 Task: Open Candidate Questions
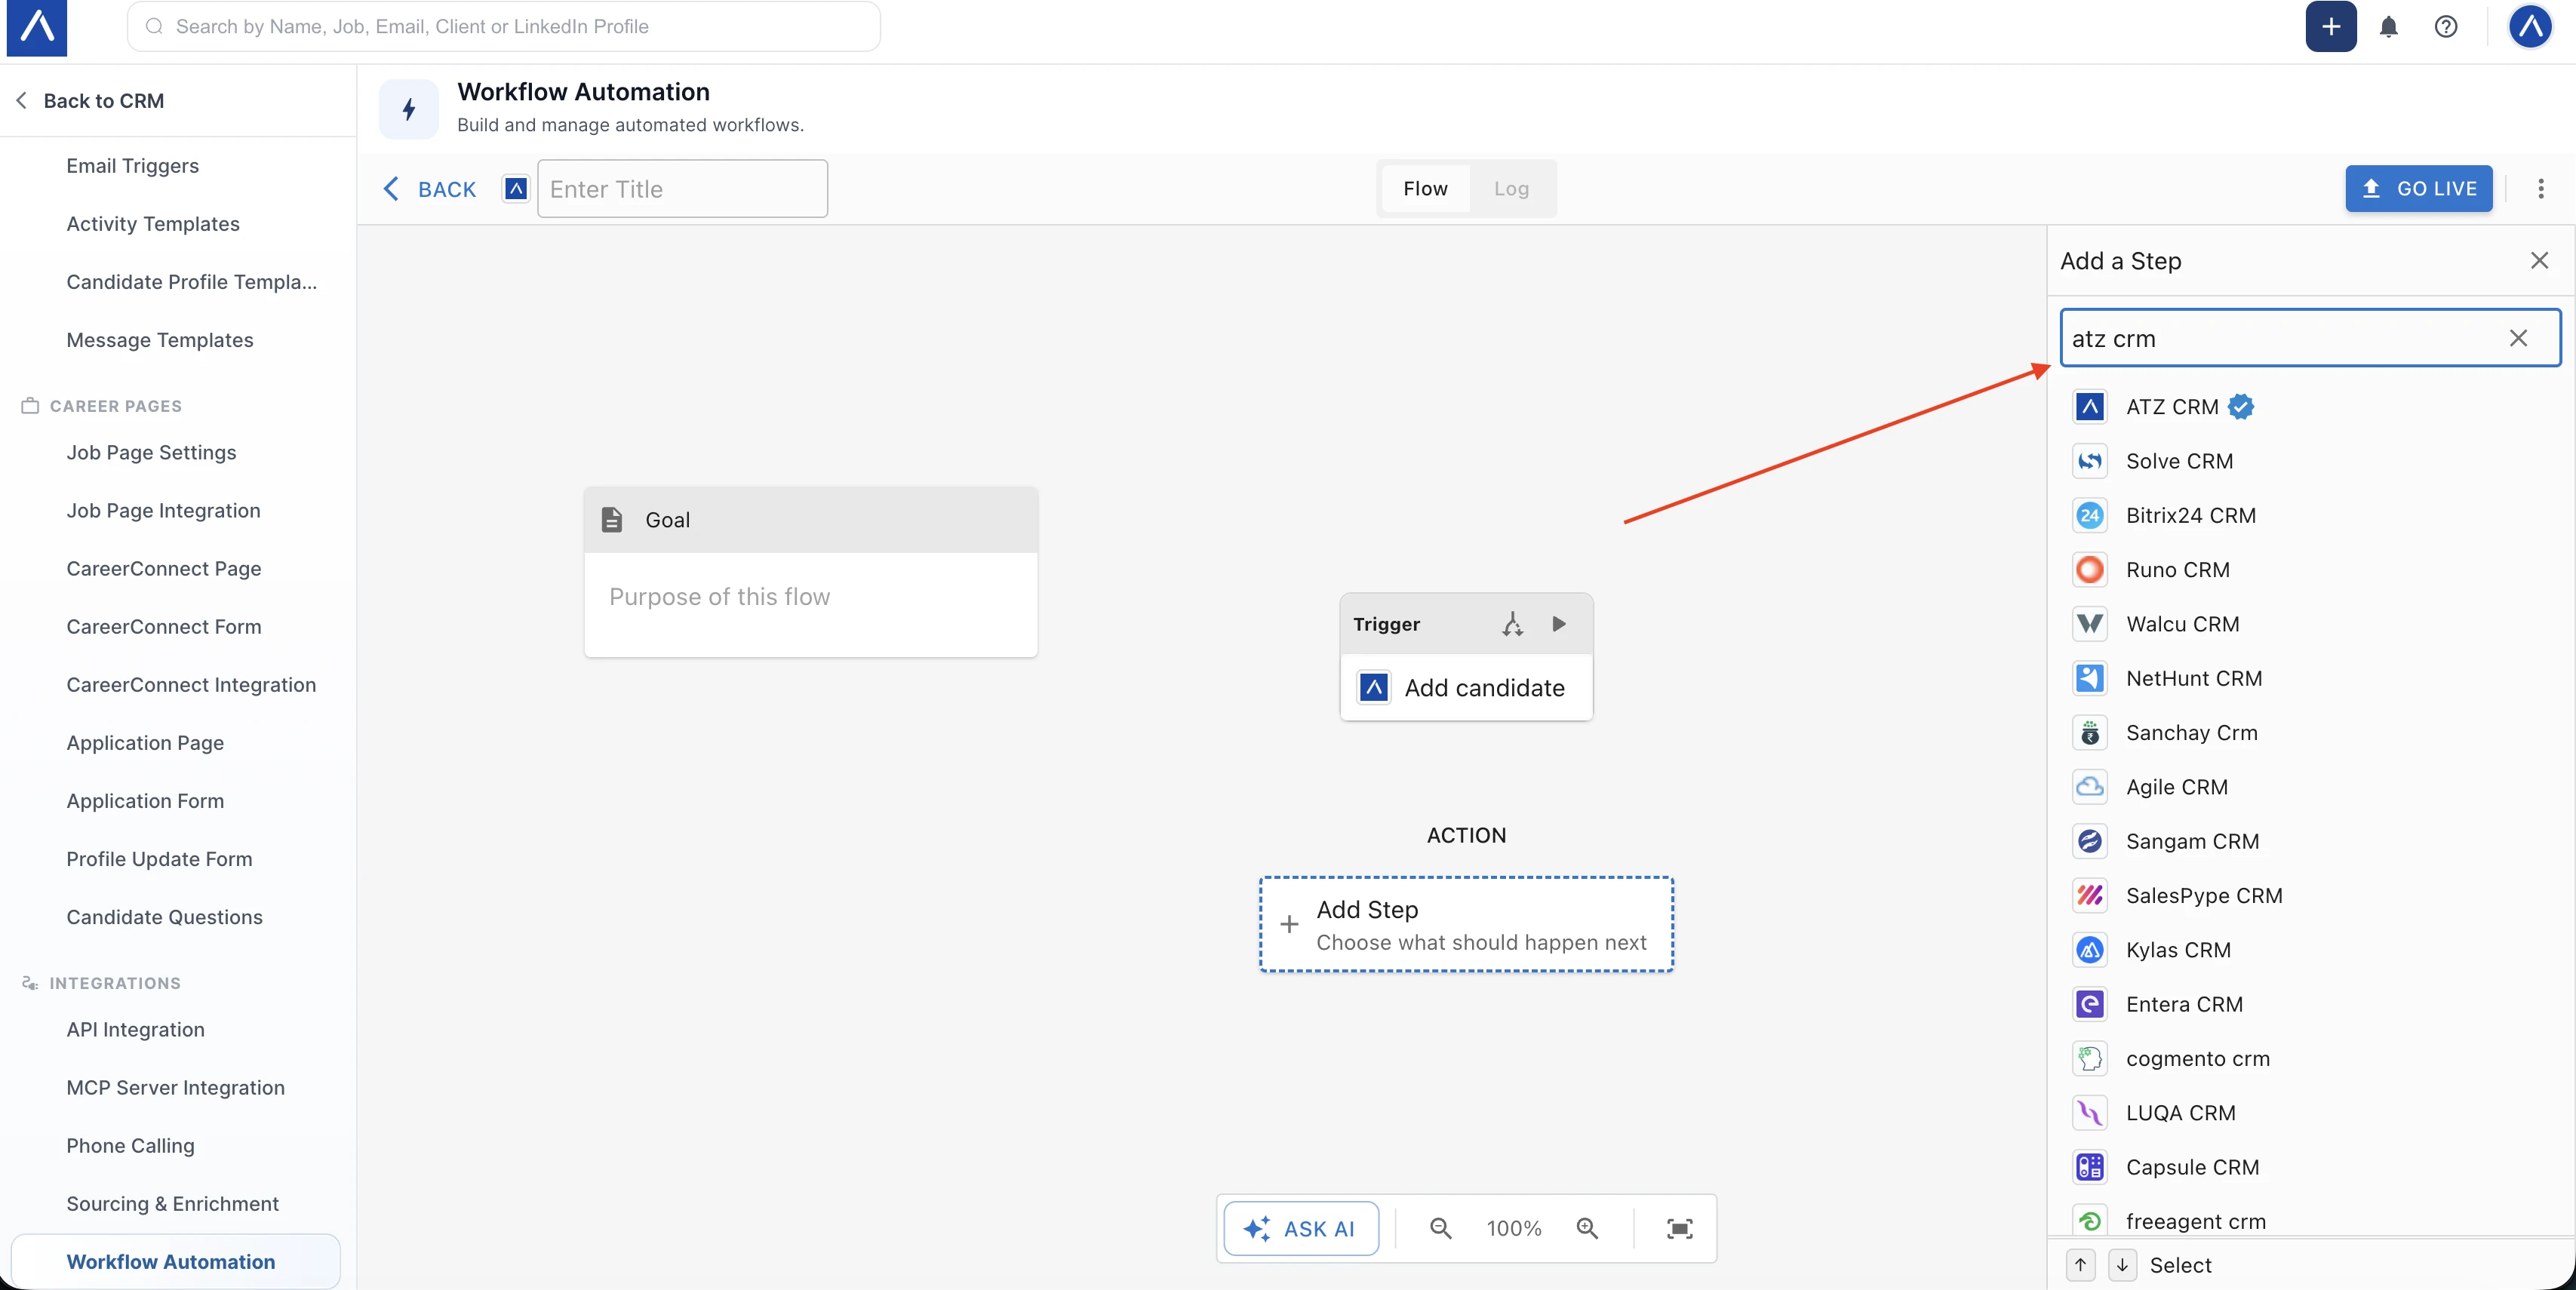click(165, 917)
